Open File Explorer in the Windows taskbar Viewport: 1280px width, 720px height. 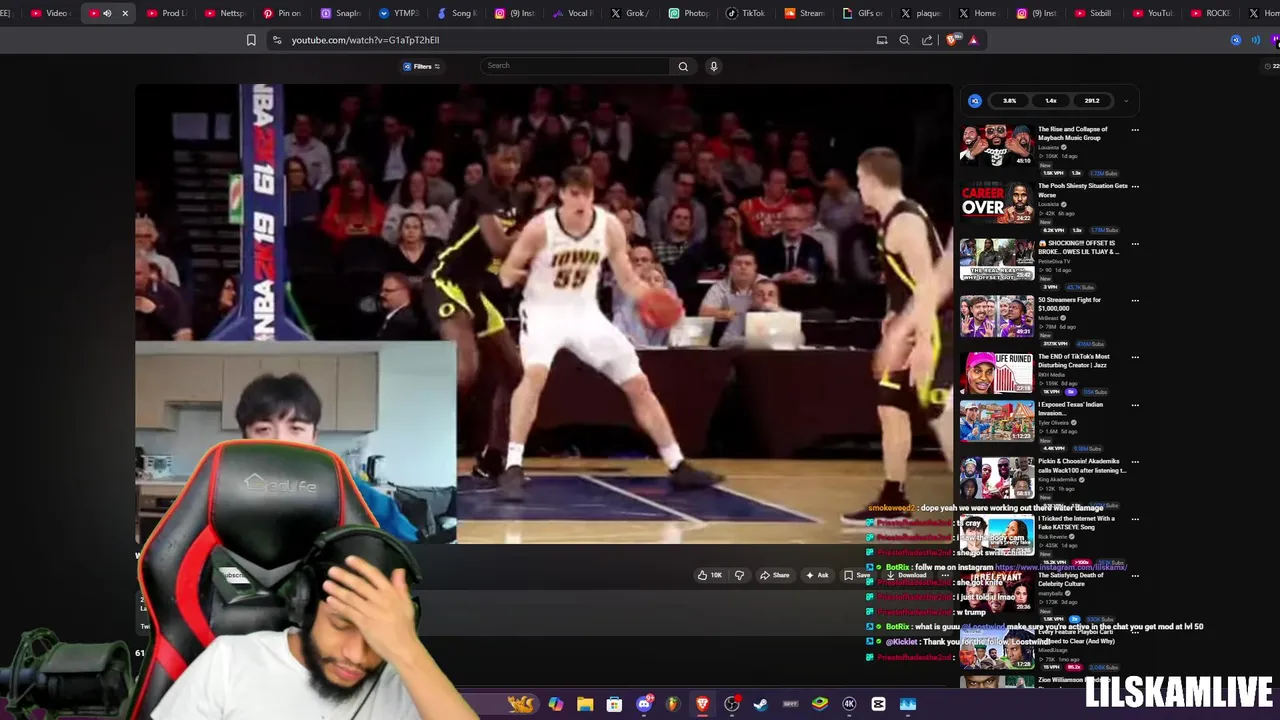point(585,704)
